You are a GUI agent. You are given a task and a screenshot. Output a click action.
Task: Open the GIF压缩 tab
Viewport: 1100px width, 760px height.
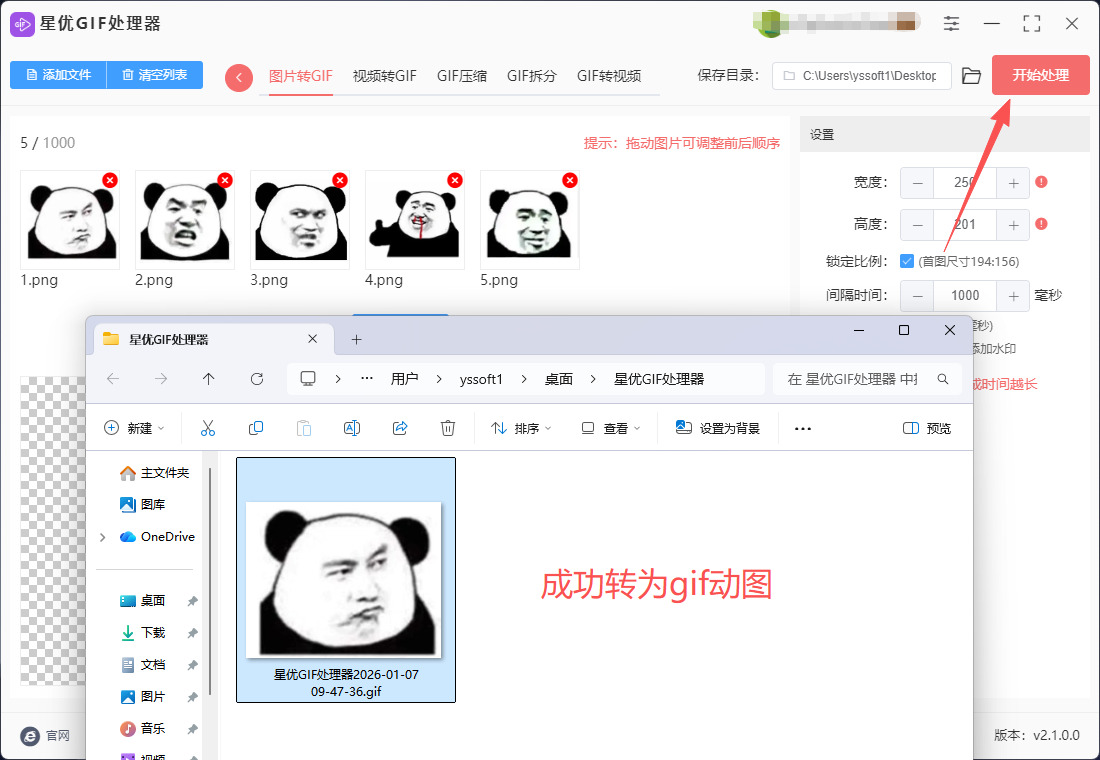click(x=462, y=76)
